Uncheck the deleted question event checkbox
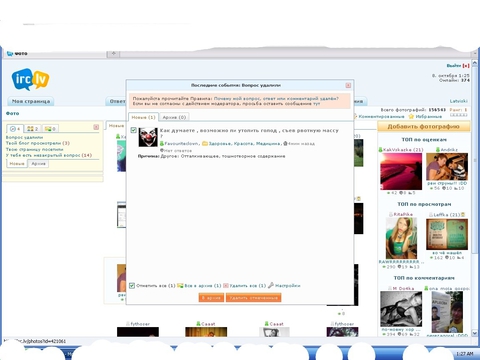This screenshot has height=360, width=480. coord(133,130)
